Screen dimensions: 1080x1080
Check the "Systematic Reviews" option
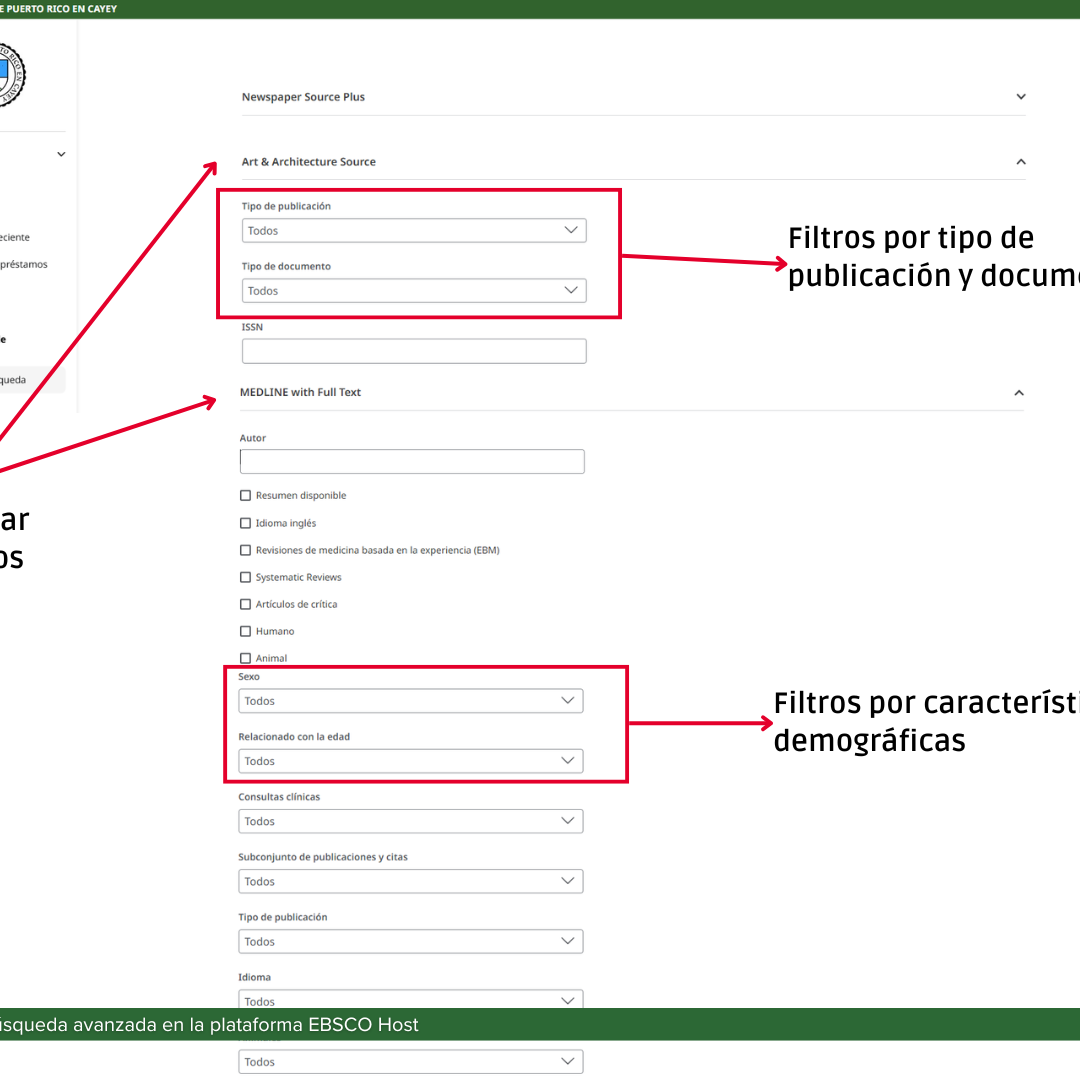tap(245, 577)
